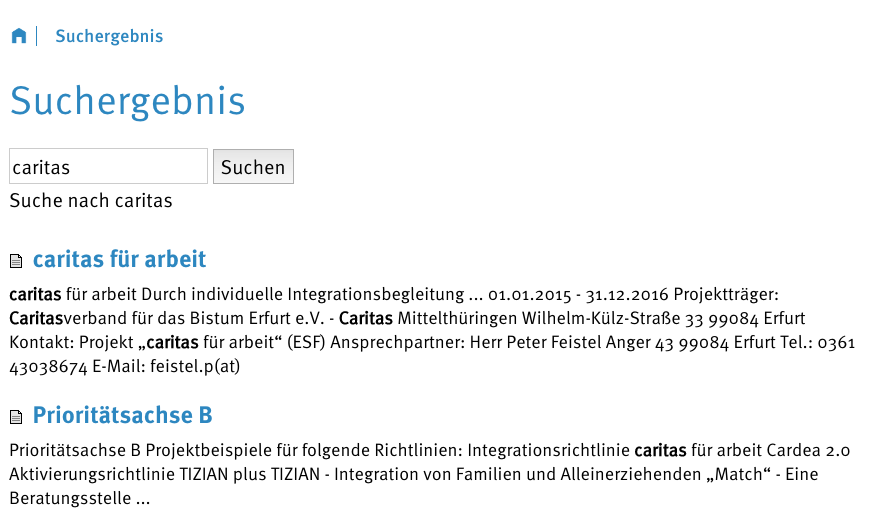Focus the search field containing caritas

[109, 166]
